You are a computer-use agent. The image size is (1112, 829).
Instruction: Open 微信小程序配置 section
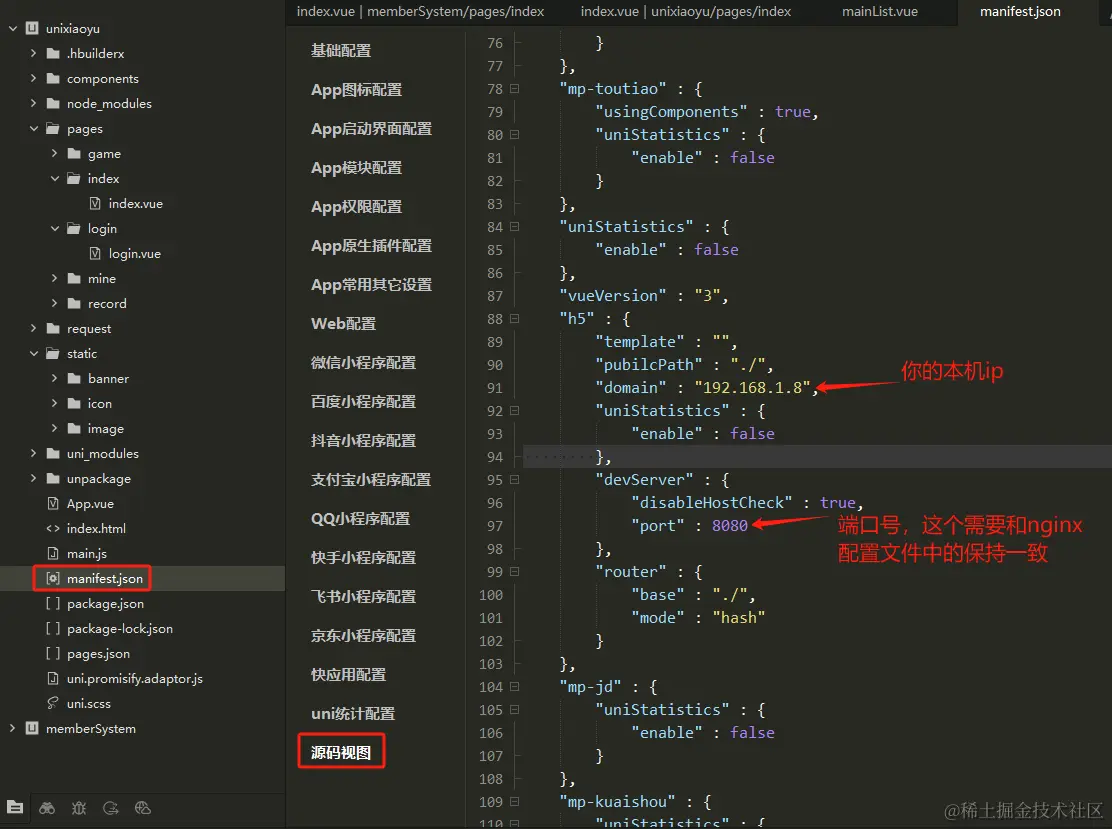364,362
